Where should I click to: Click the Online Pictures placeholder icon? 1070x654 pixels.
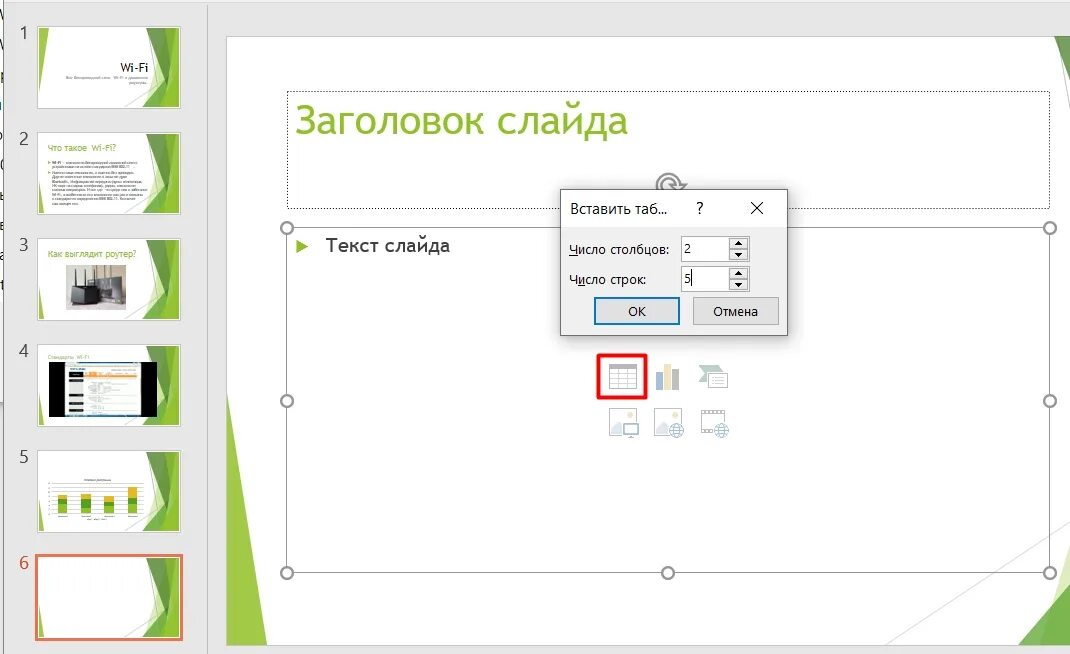tap(668, 423)
